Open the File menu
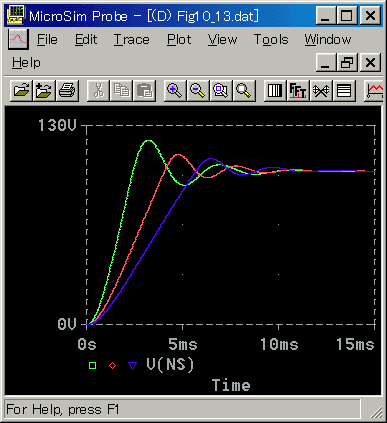Image resolution: width=387 pixels, height=423 pixels. coord(47,40)
